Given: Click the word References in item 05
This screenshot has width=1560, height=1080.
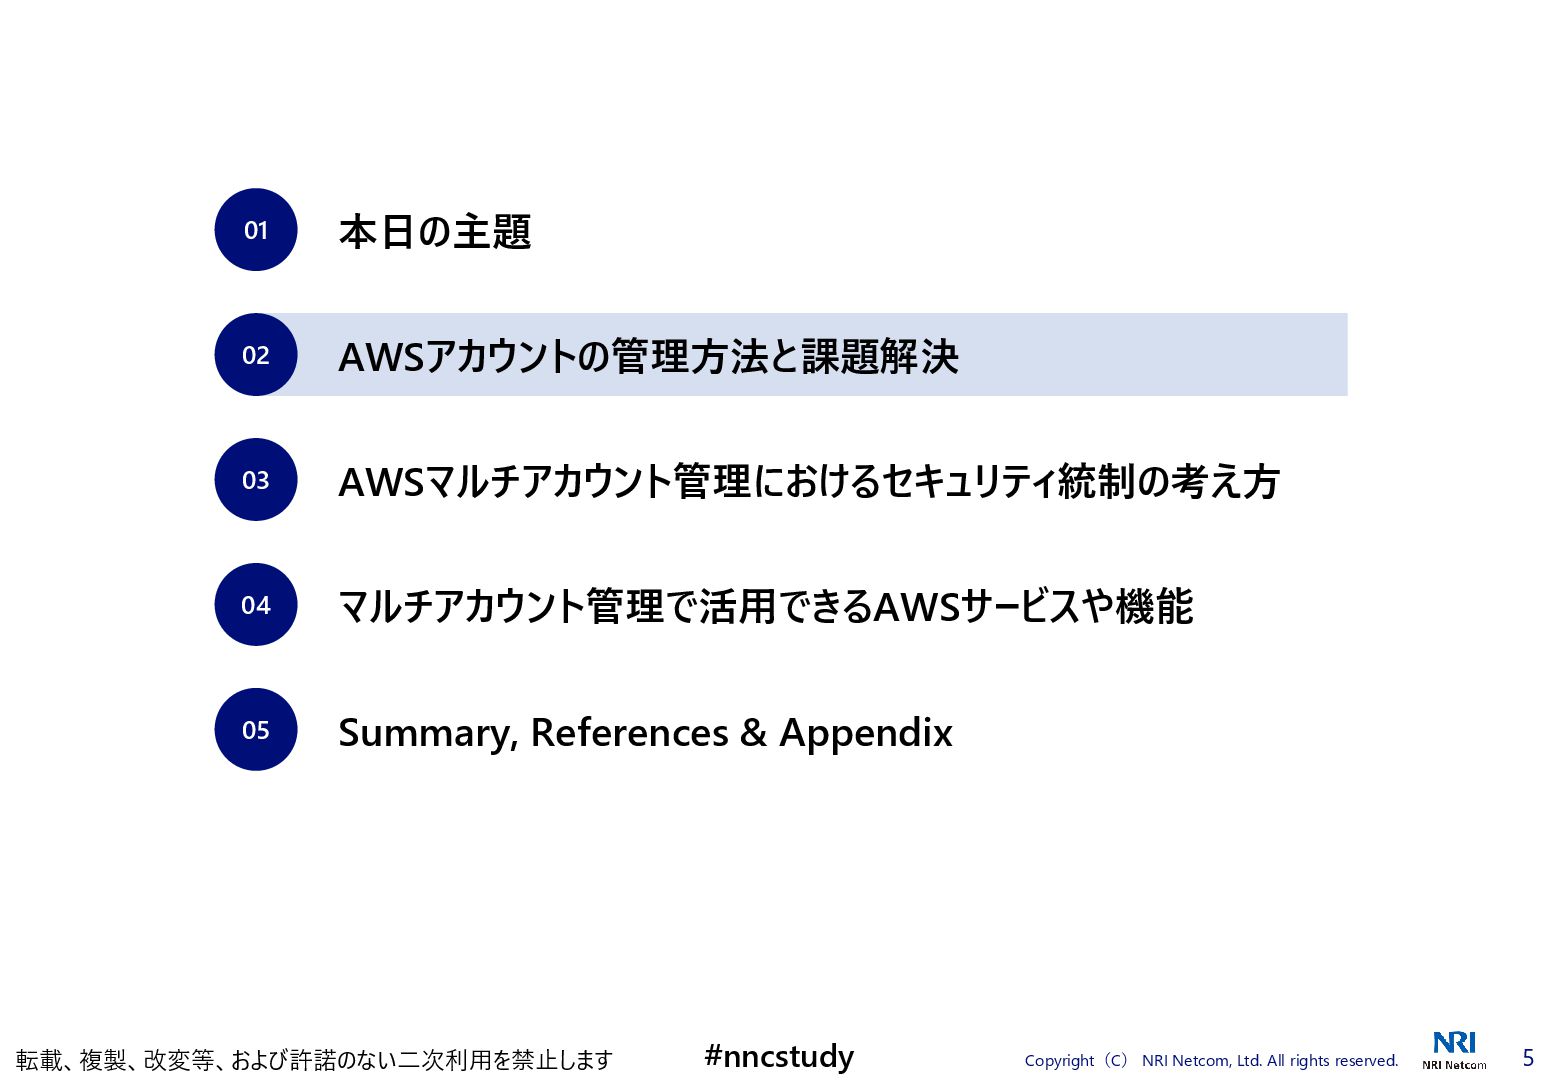Looking at the screenshot, I should pos(629,733).
